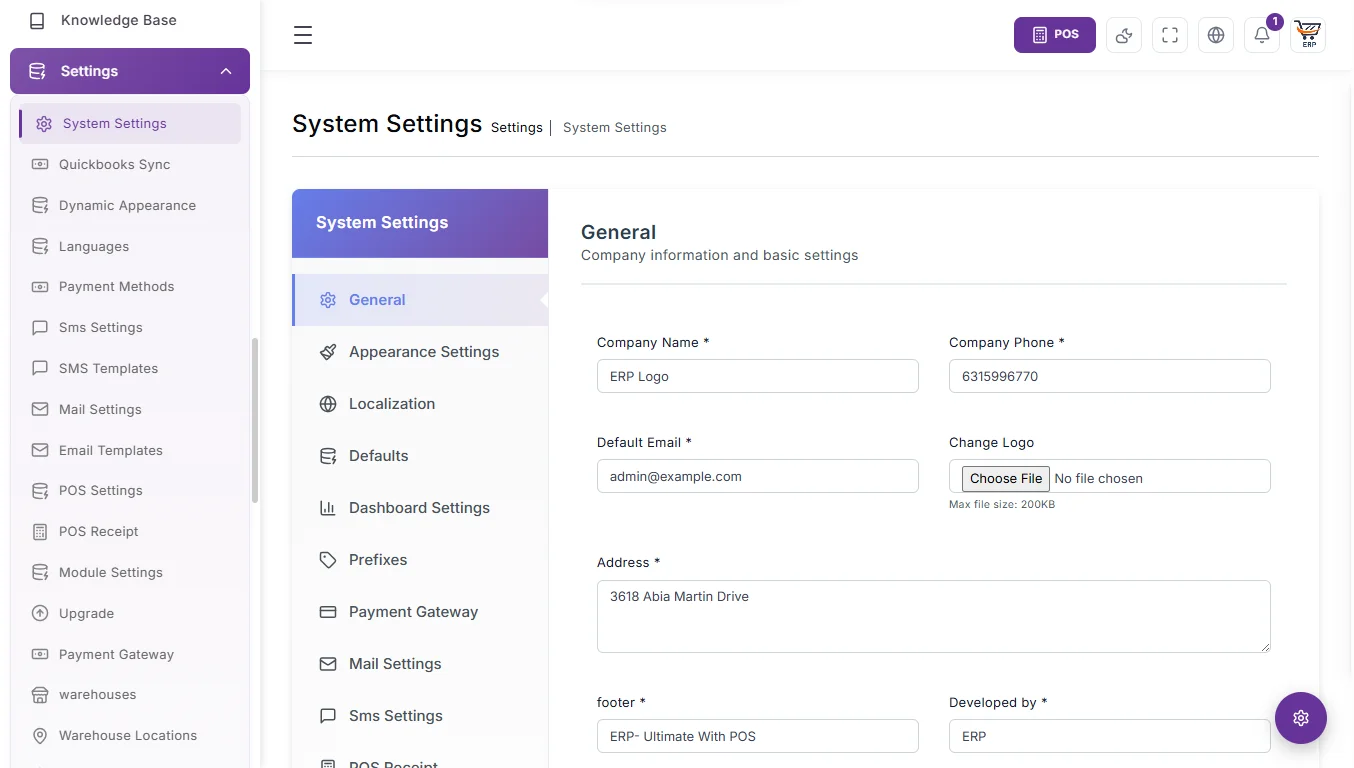Click the Localization globe icon
This screenshot has width=1354, height=768.
click(x=328, y=404)
